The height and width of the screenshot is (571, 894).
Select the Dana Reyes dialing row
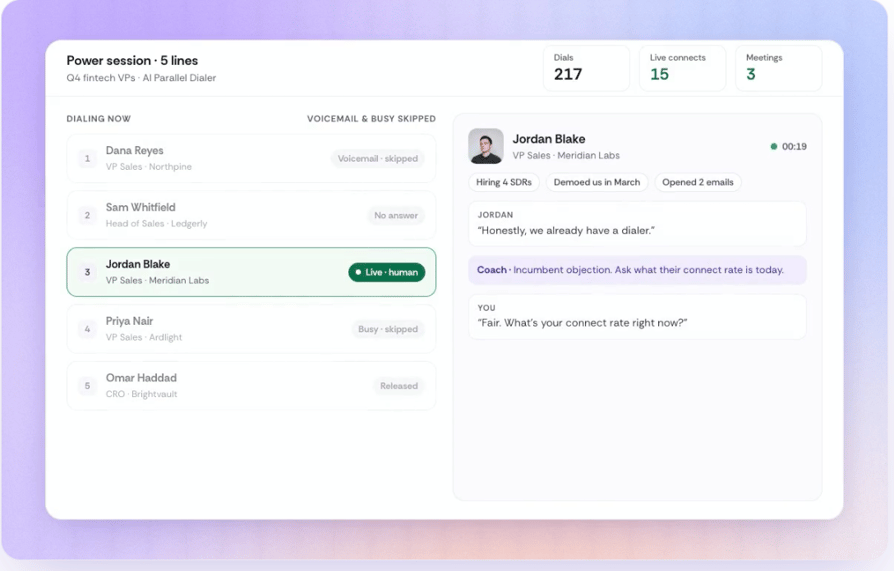click(x=251, y=159)
